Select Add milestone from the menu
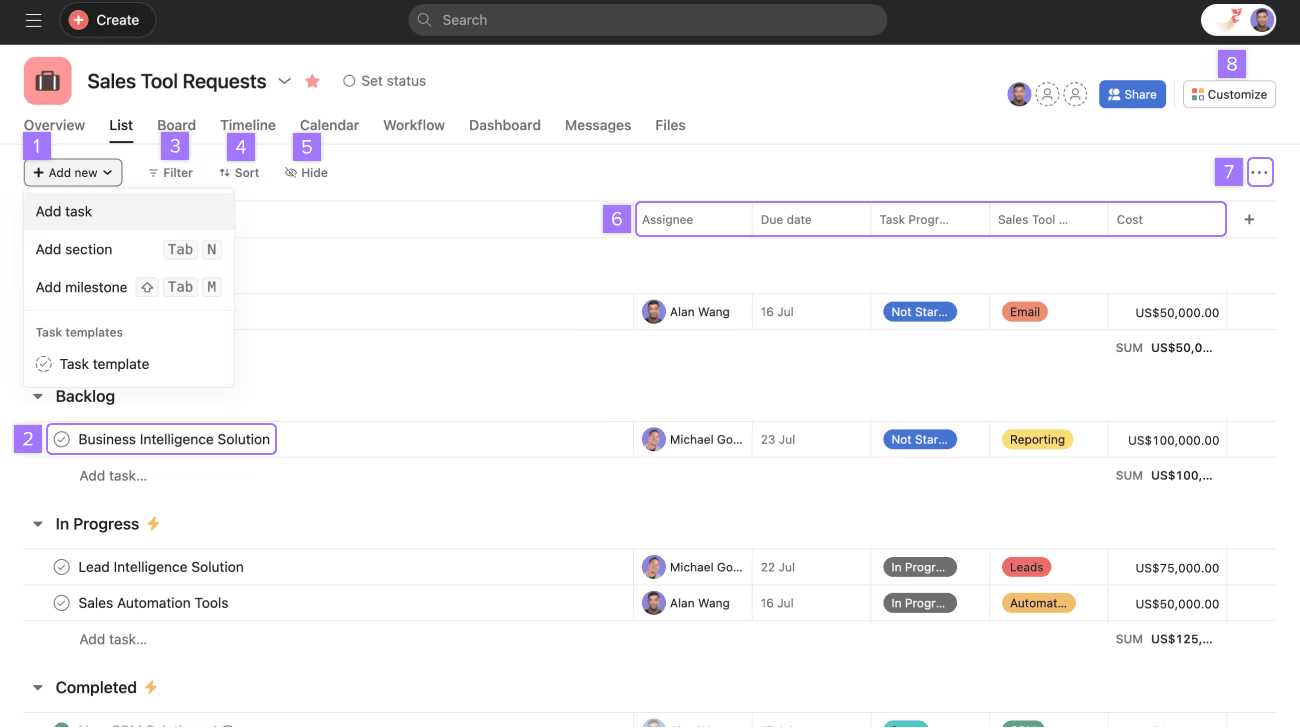 [x=82, y=287]
